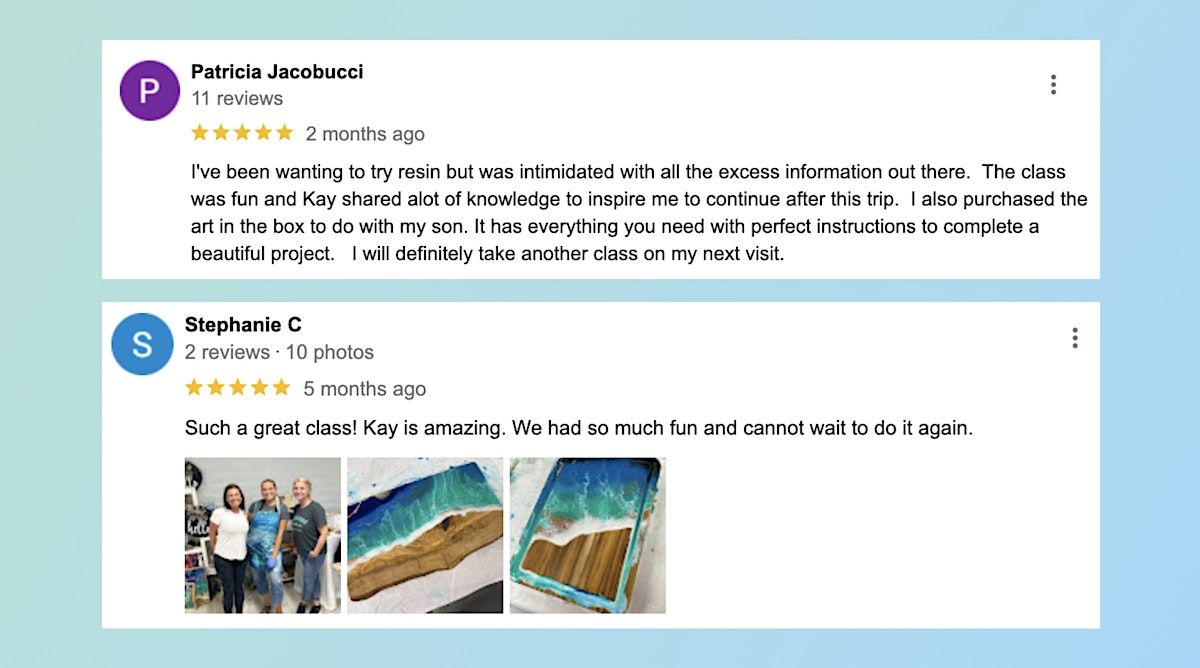
Task: Click the "5 months ago" timestamp
Action: pos(365,389)
